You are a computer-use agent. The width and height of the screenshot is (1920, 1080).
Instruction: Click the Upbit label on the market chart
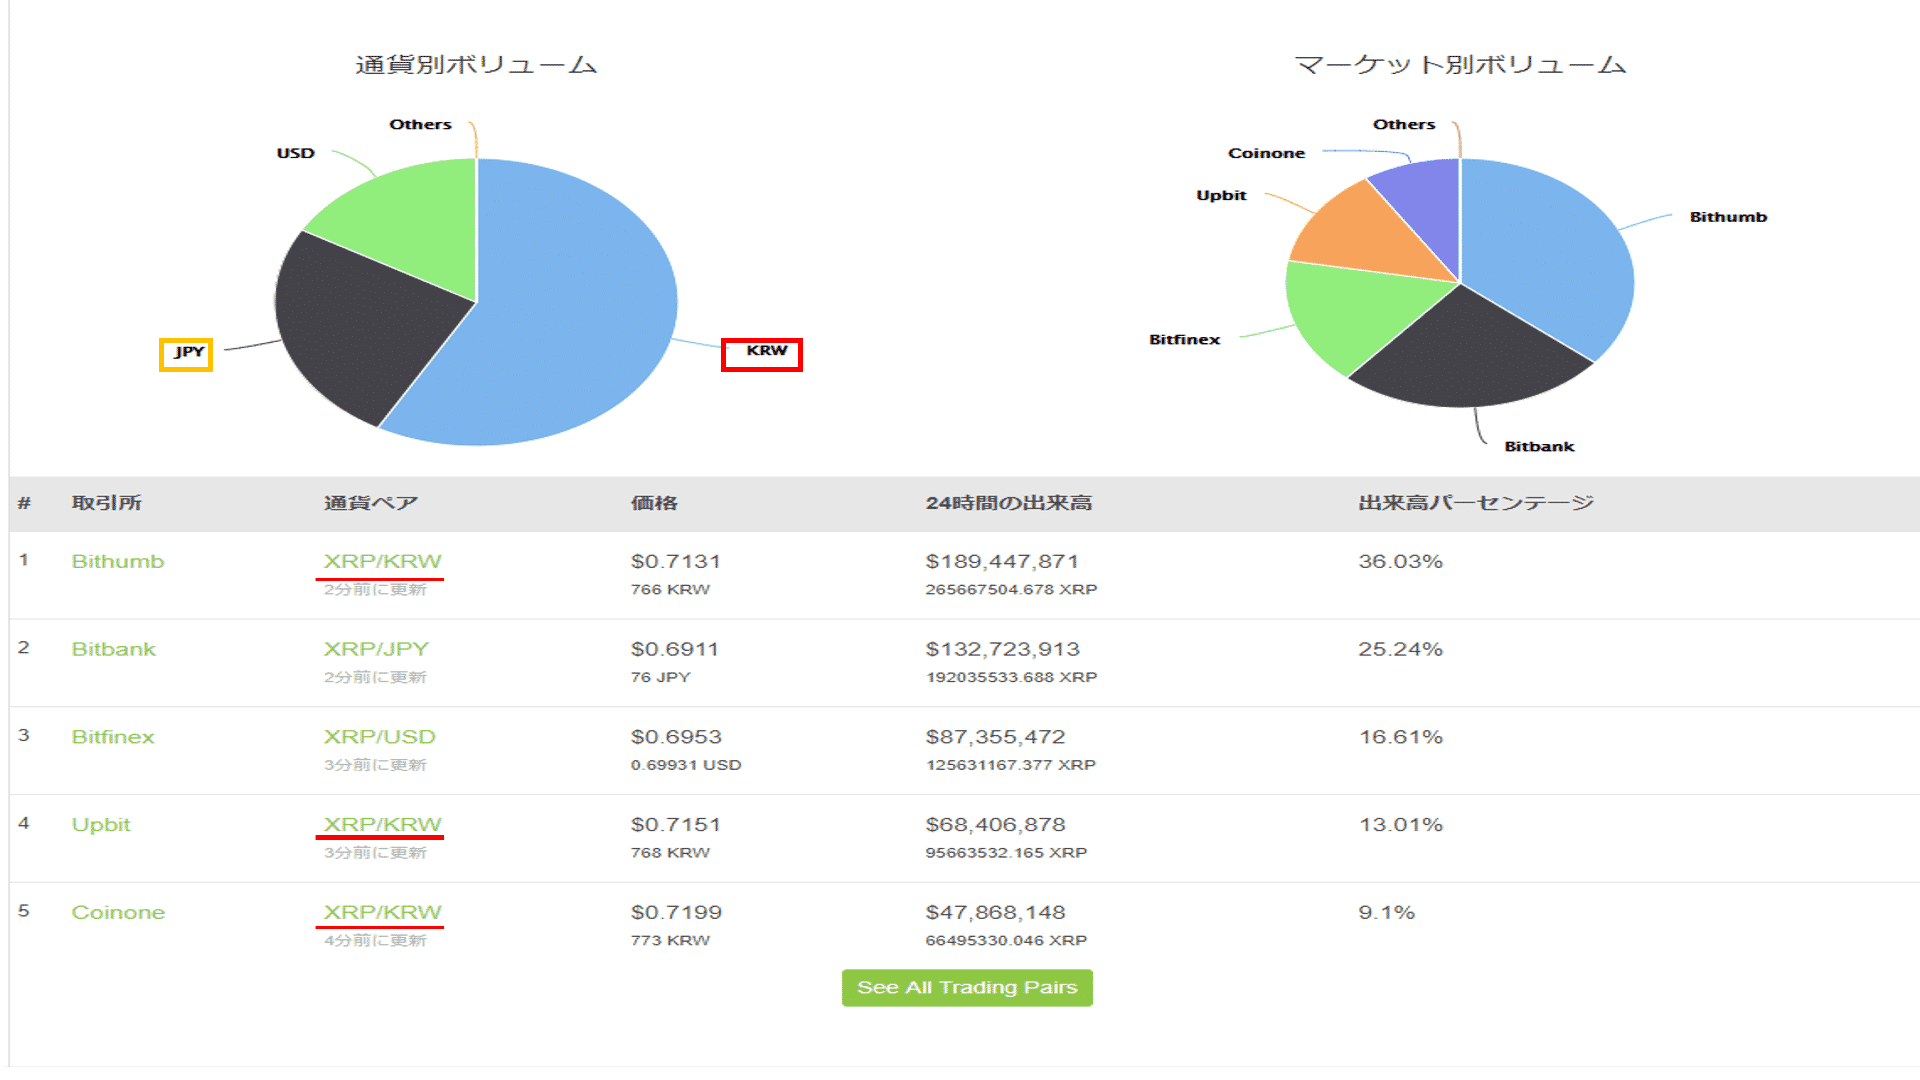[1221, 196]
